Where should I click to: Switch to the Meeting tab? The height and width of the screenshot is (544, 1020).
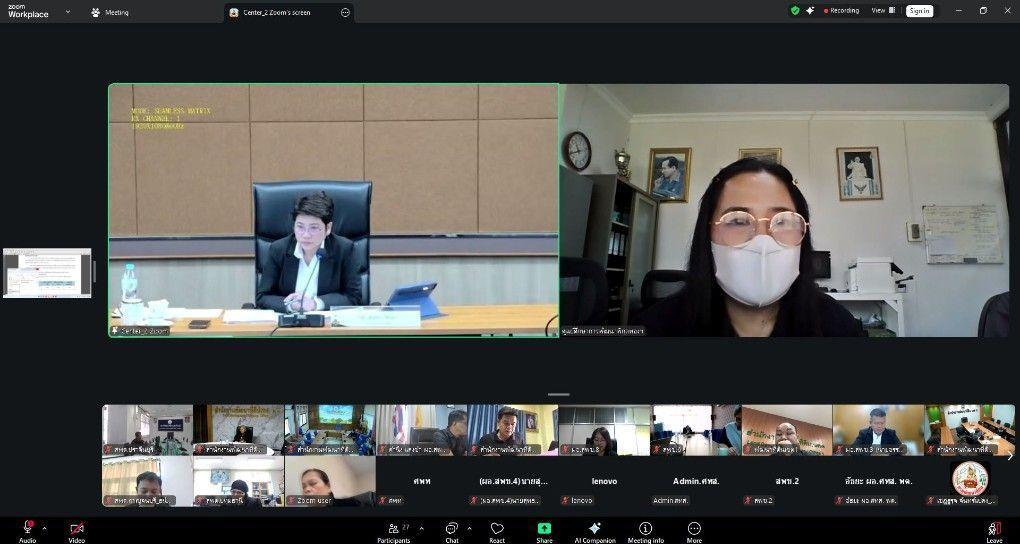click(x=111, y=12)
